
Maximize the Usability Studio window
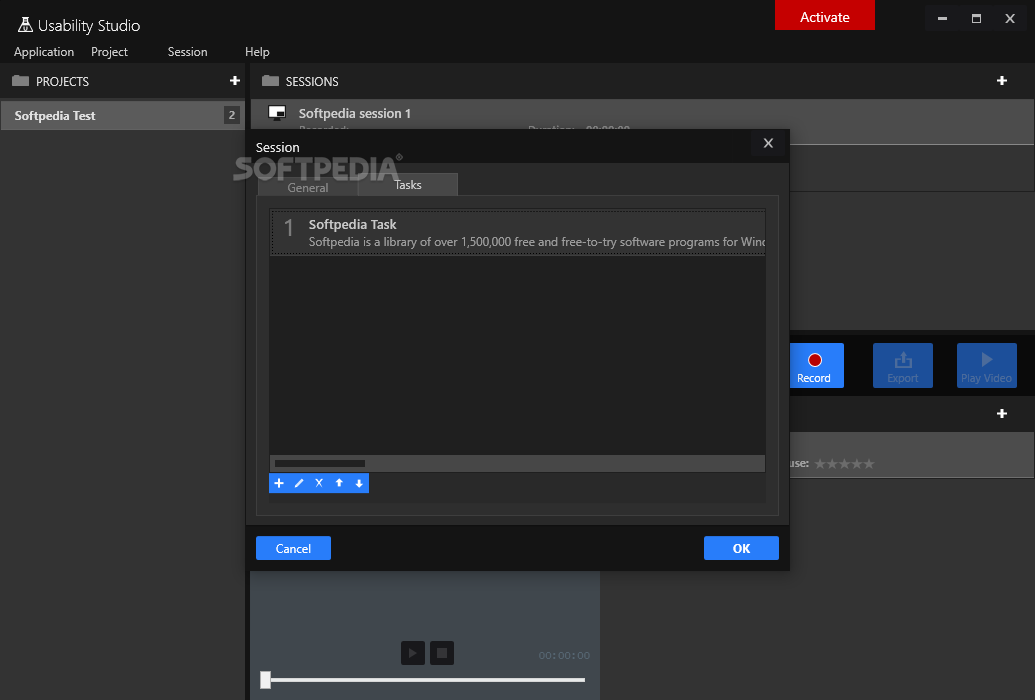(976, 18)
